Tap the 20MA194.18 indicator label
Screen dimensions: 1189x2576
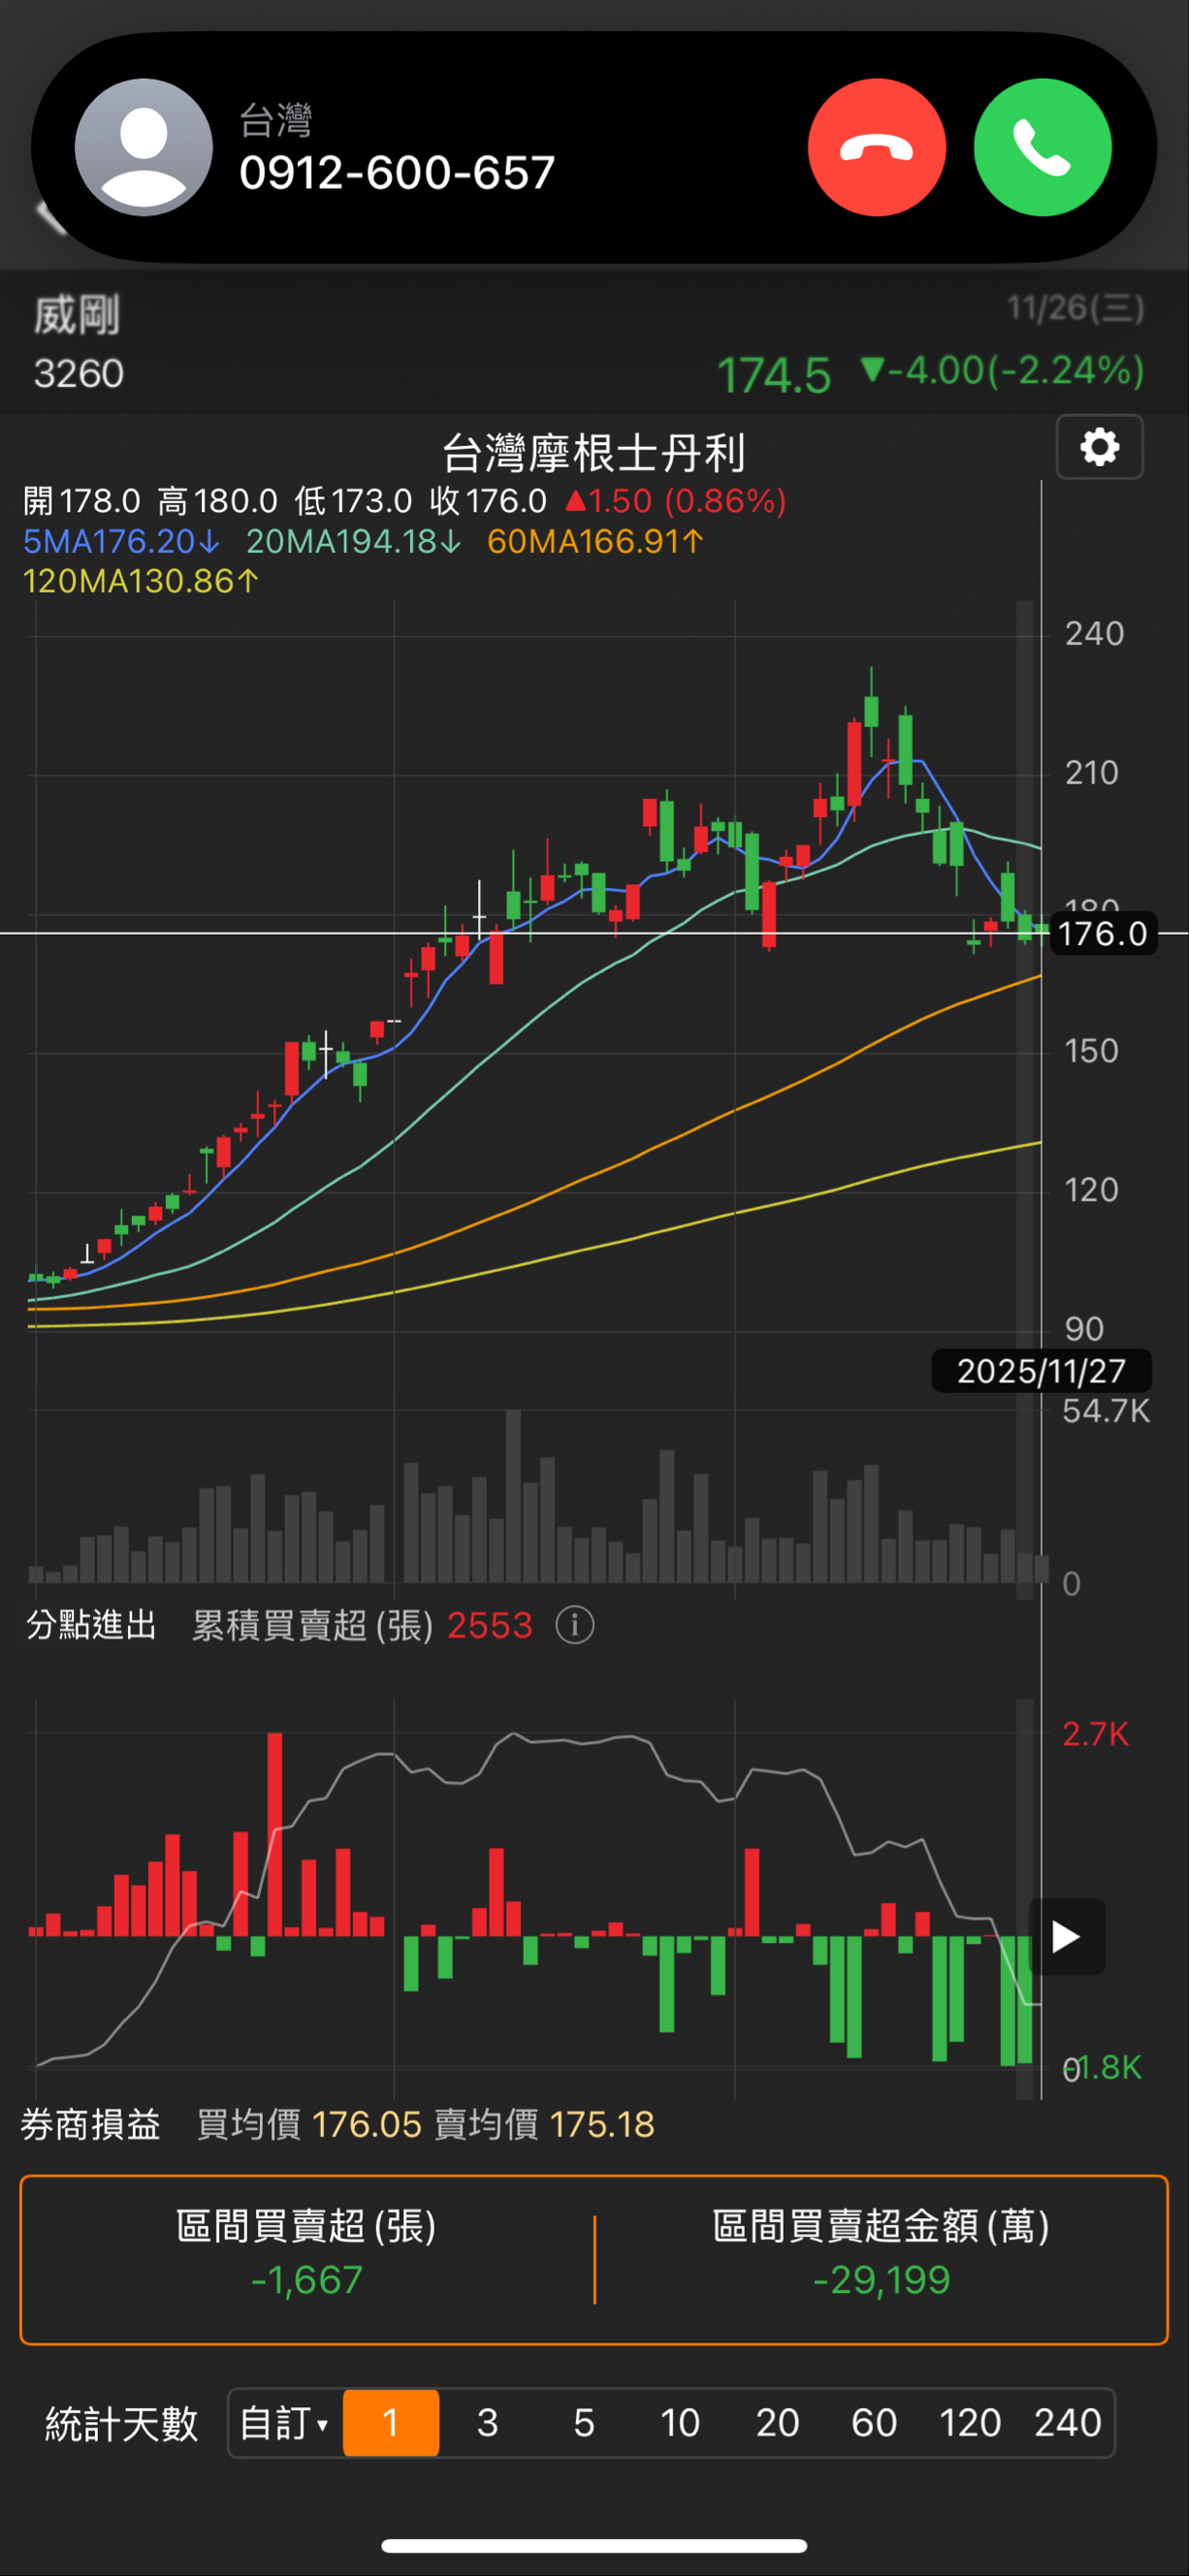coord(354,541)
